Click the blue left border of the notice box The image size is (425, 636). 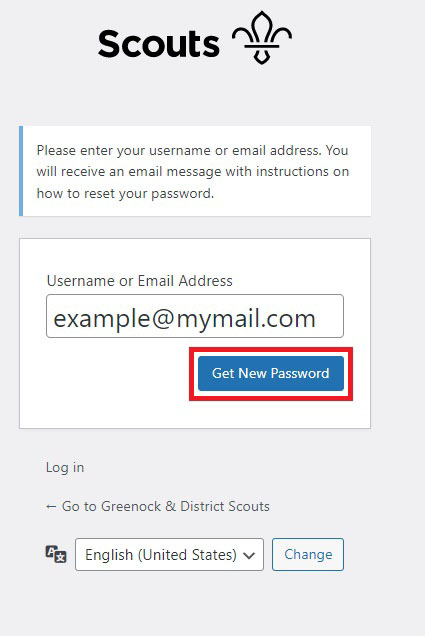tap(21, 171)
